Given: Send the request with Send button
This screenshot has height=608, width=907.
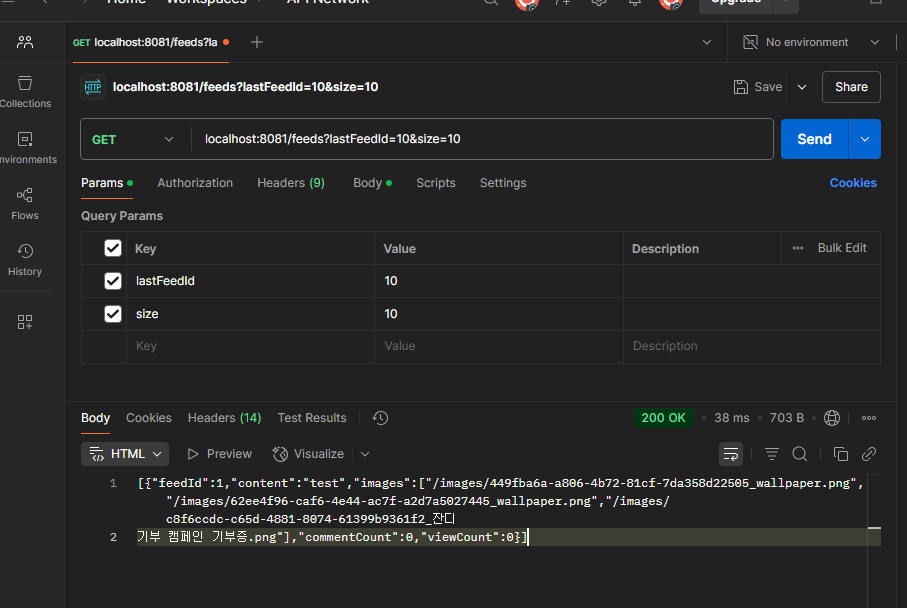Looking at the screenshot, I should [814, 139].
